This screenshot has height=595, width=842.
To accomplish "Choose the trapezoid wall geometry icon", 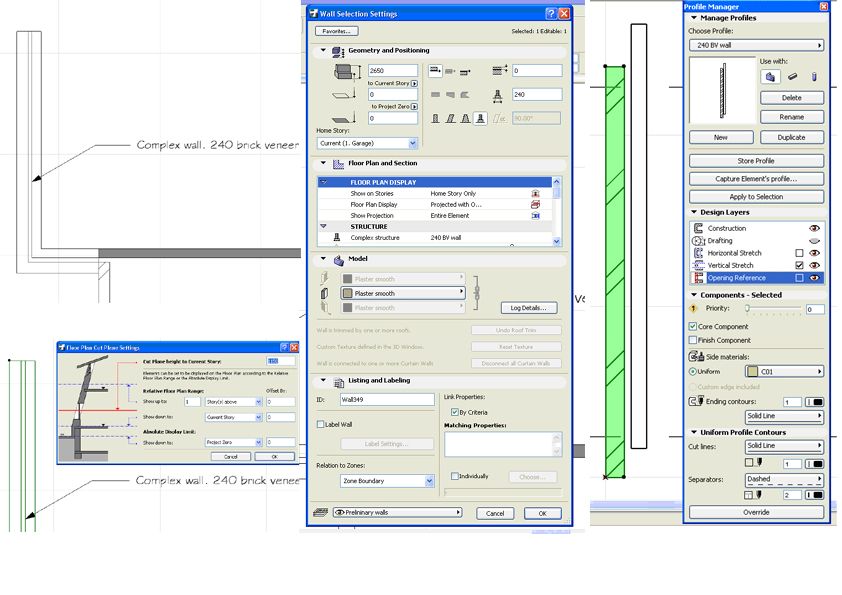I will [x=464, y=116].
